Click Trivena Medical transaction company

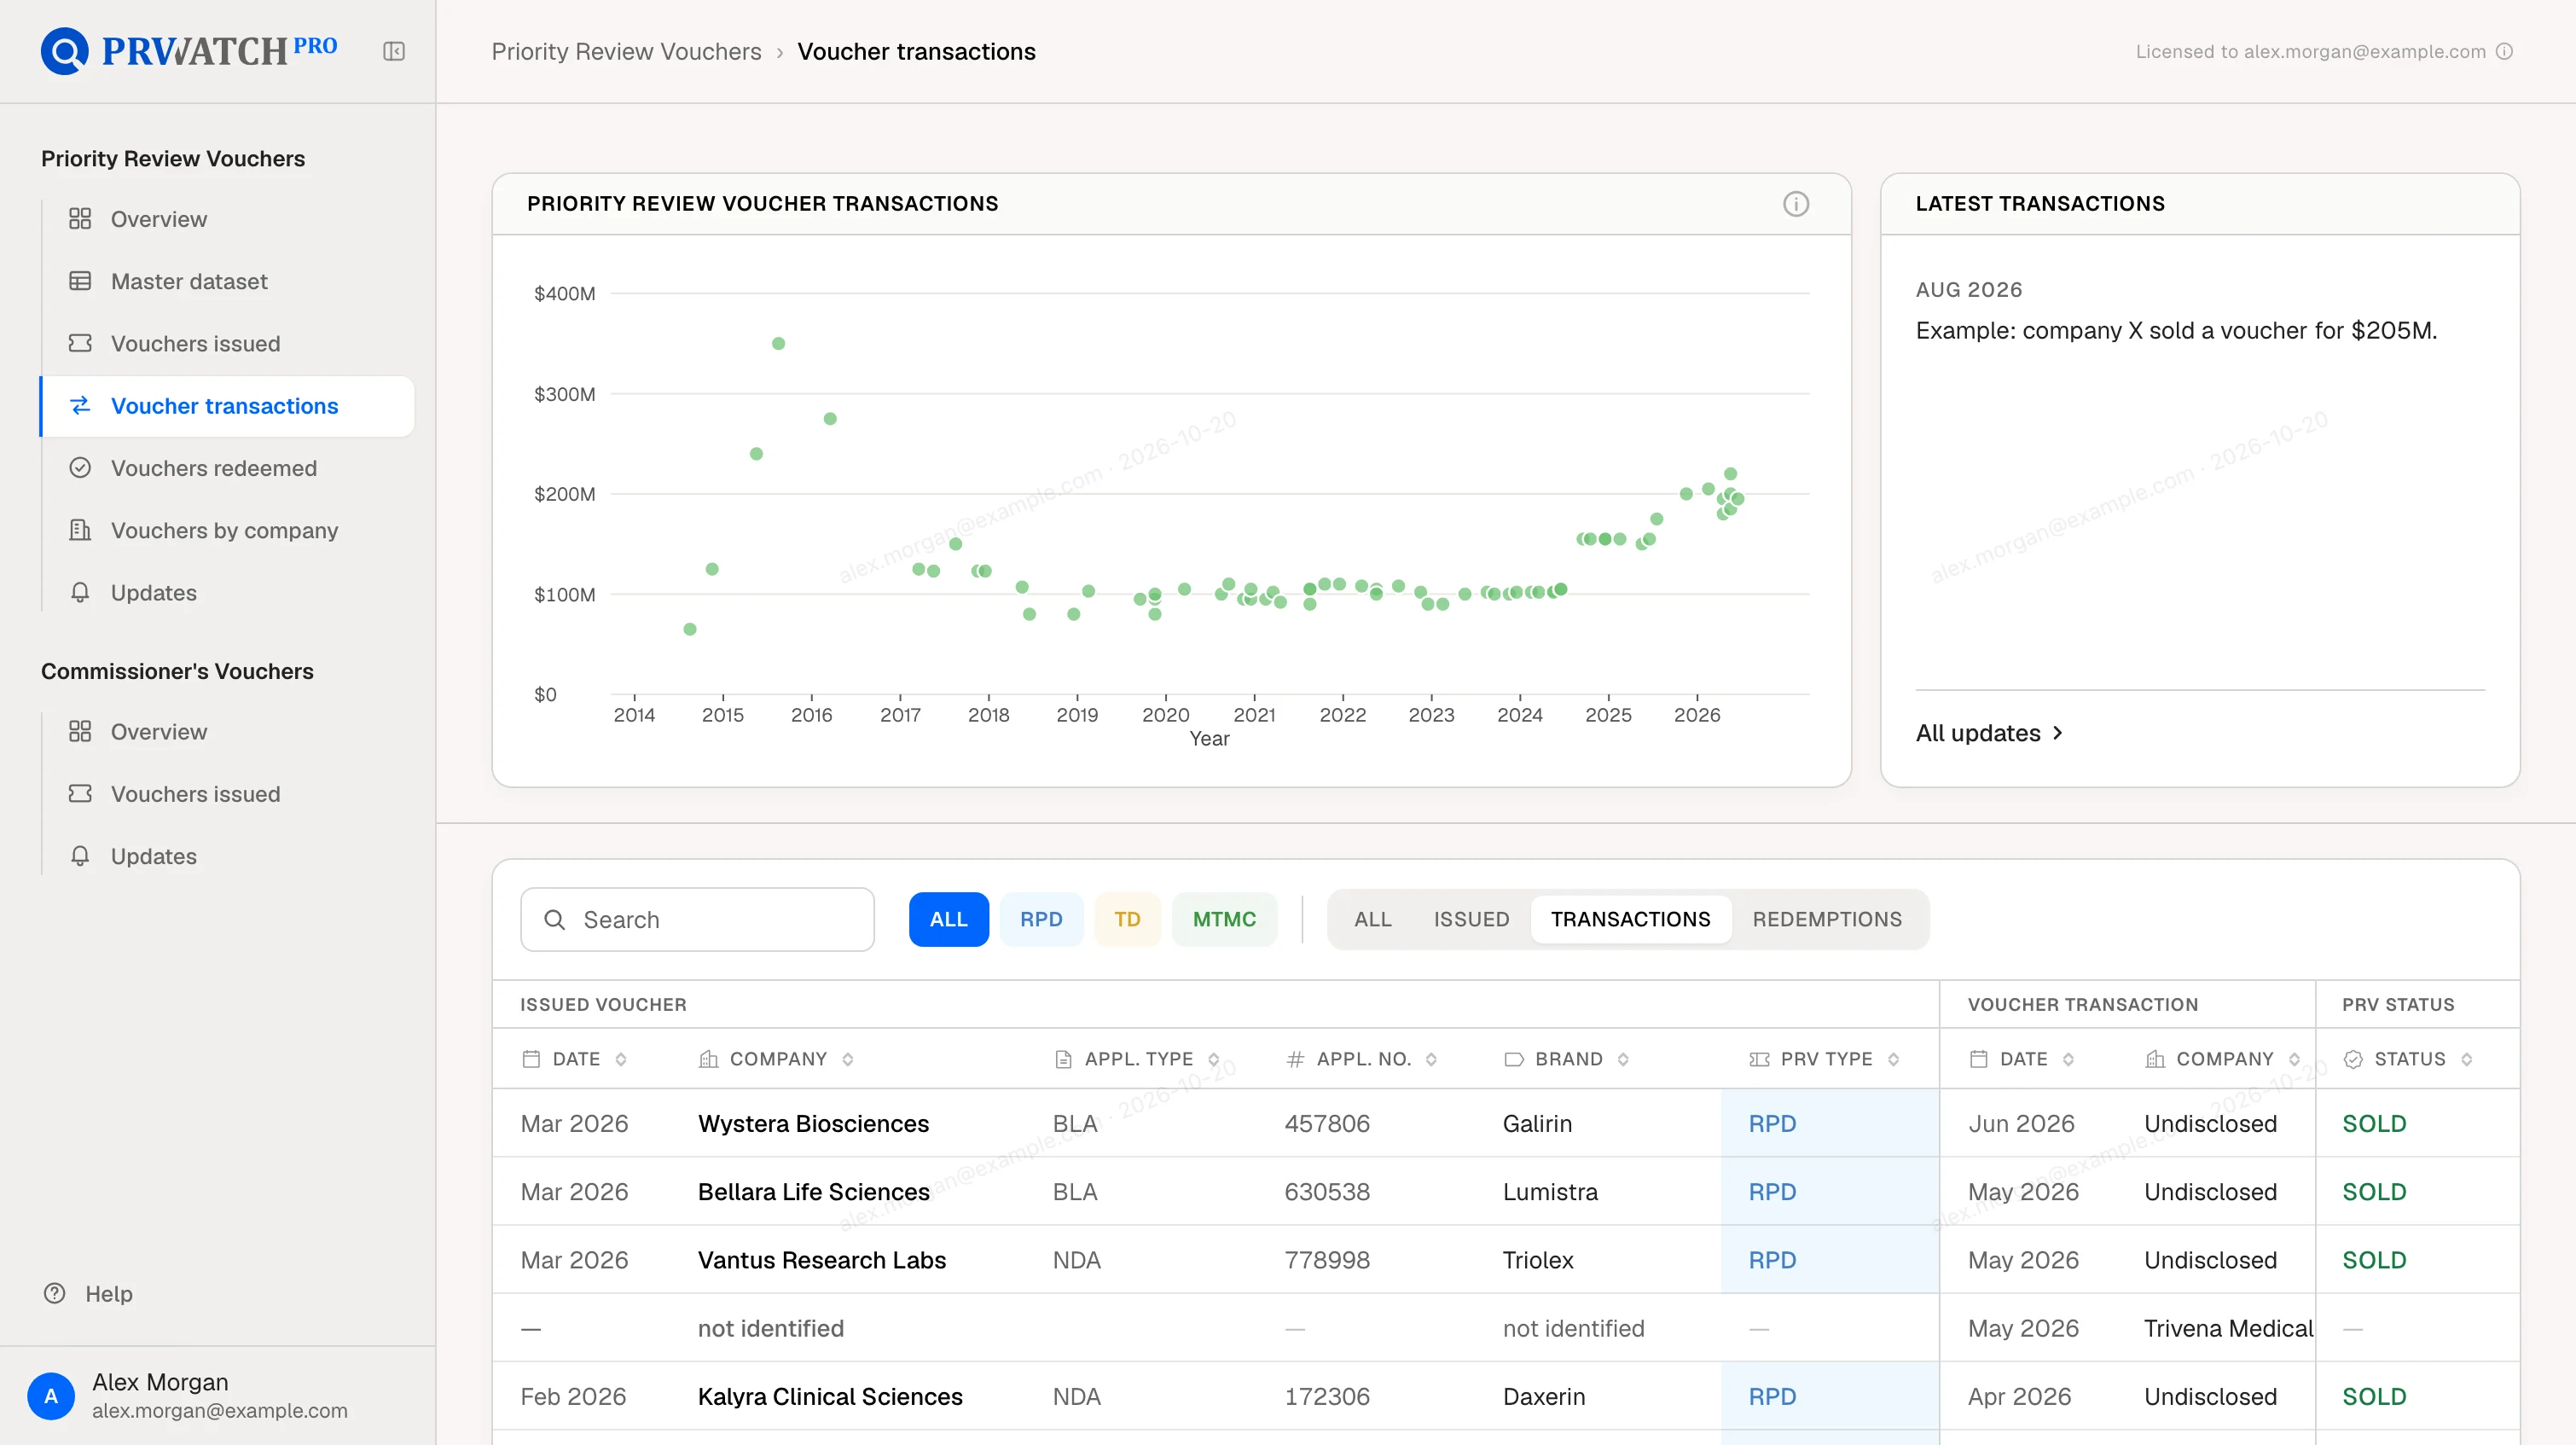[x=2229, y=1328]
